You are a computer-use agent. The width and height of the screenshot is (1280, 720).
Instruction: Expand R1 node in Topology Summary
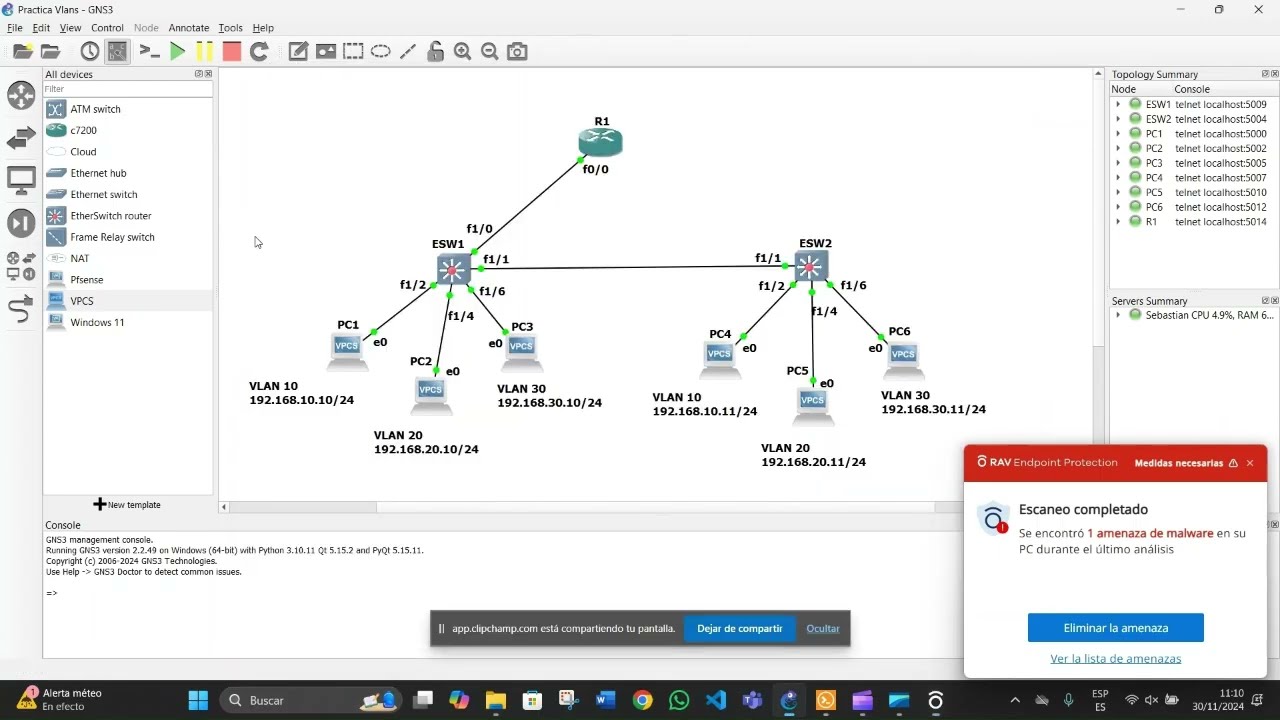tap(1118, 222)
